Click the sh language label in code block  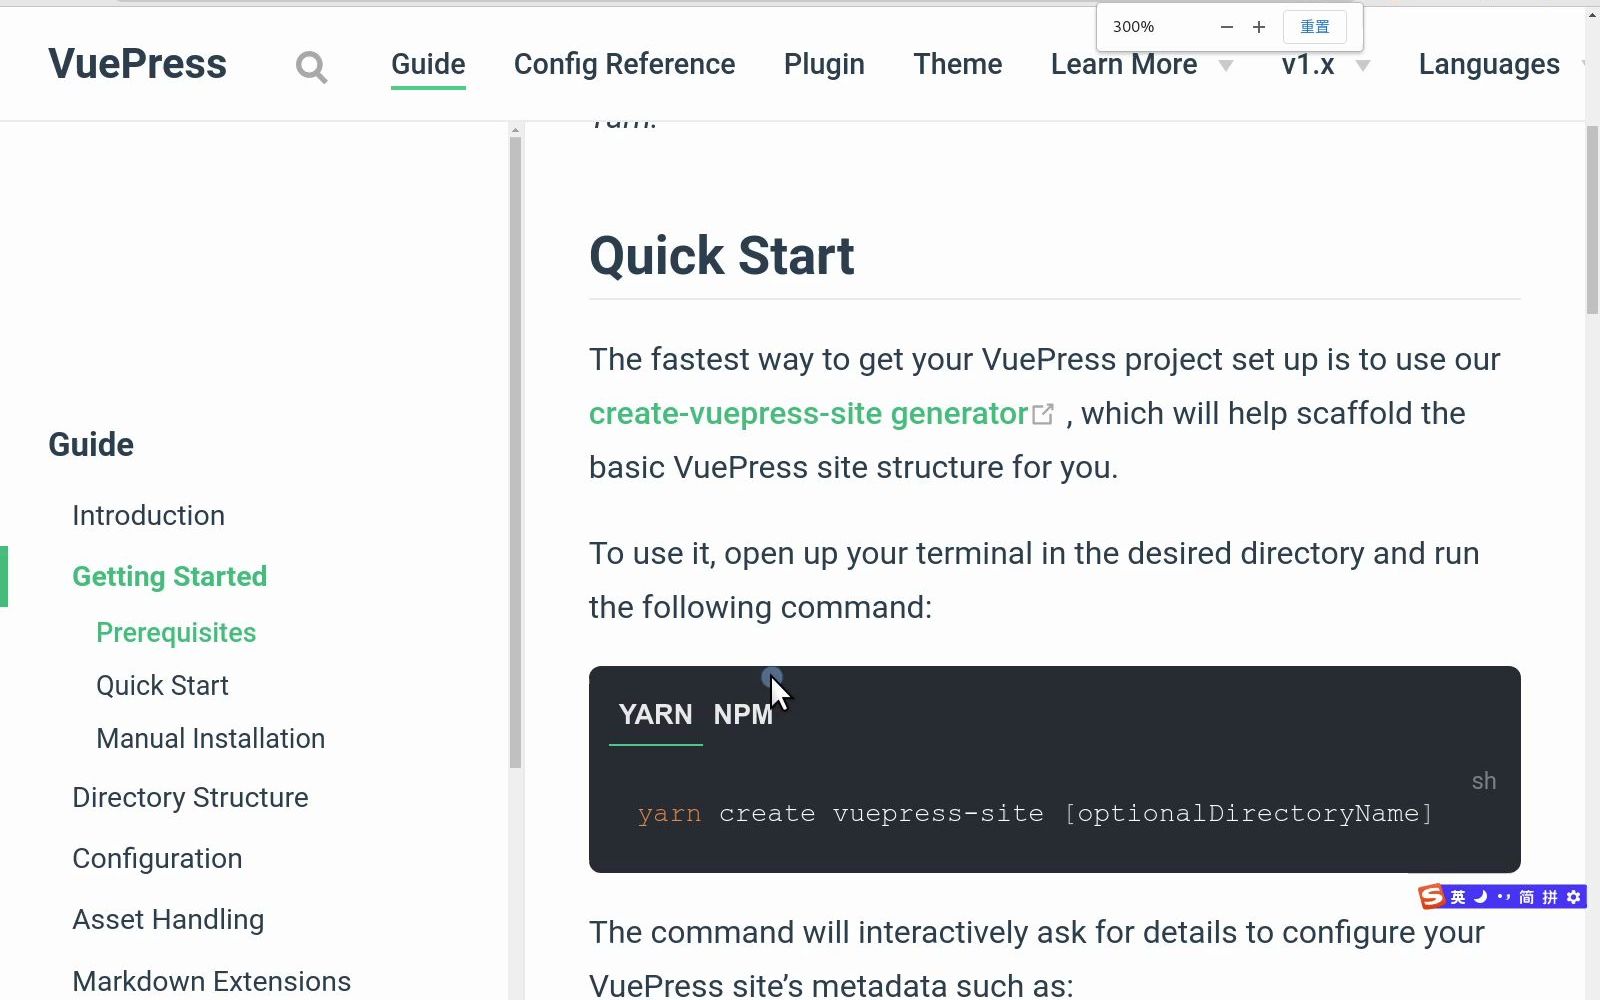(x=1484, y=781)
